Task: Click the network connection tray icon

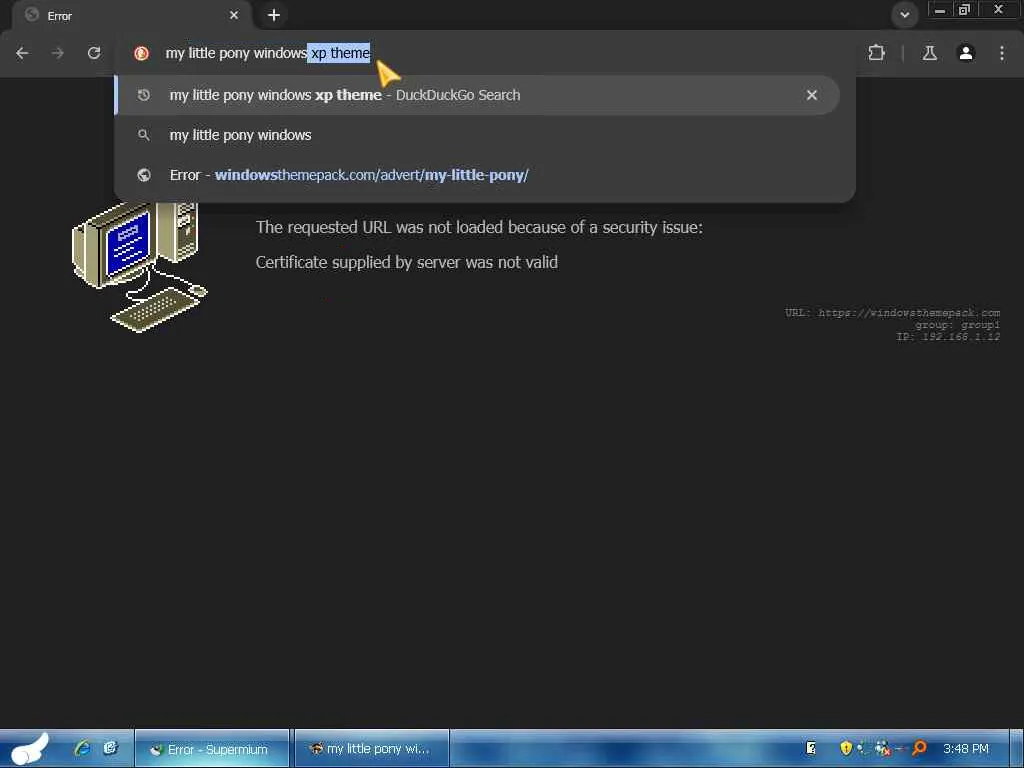Action: 863,748
